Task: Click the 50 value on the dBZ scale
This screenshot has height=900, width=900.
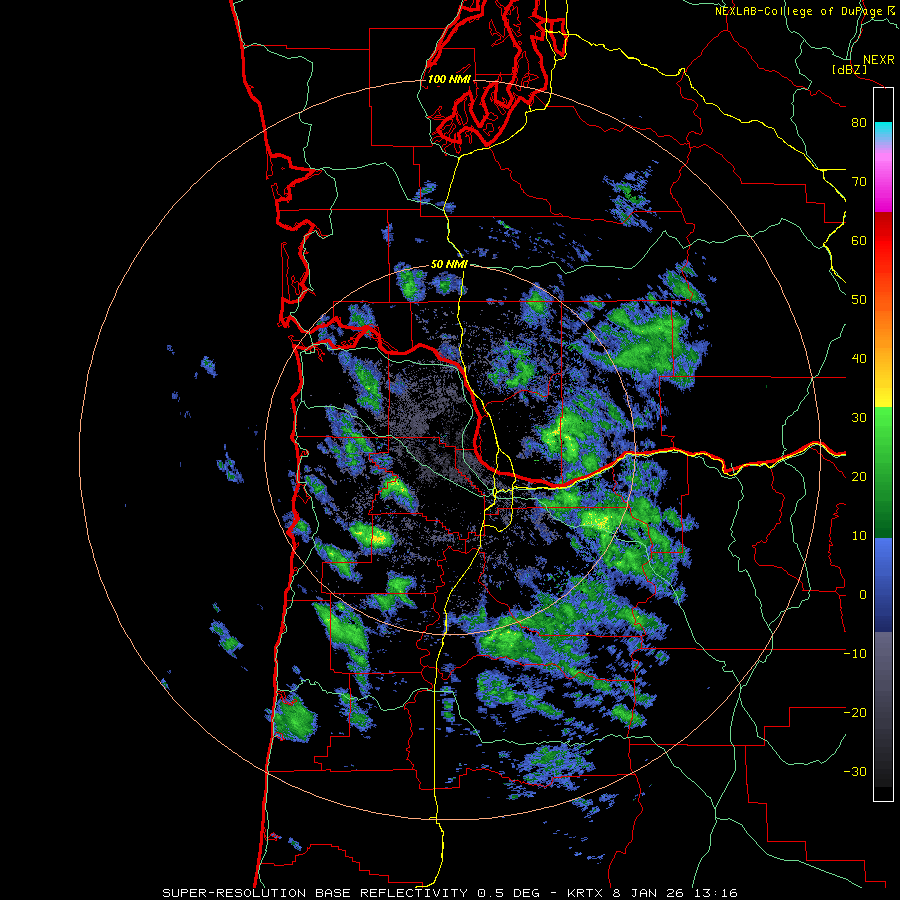Action: click(x=859, y=300)
